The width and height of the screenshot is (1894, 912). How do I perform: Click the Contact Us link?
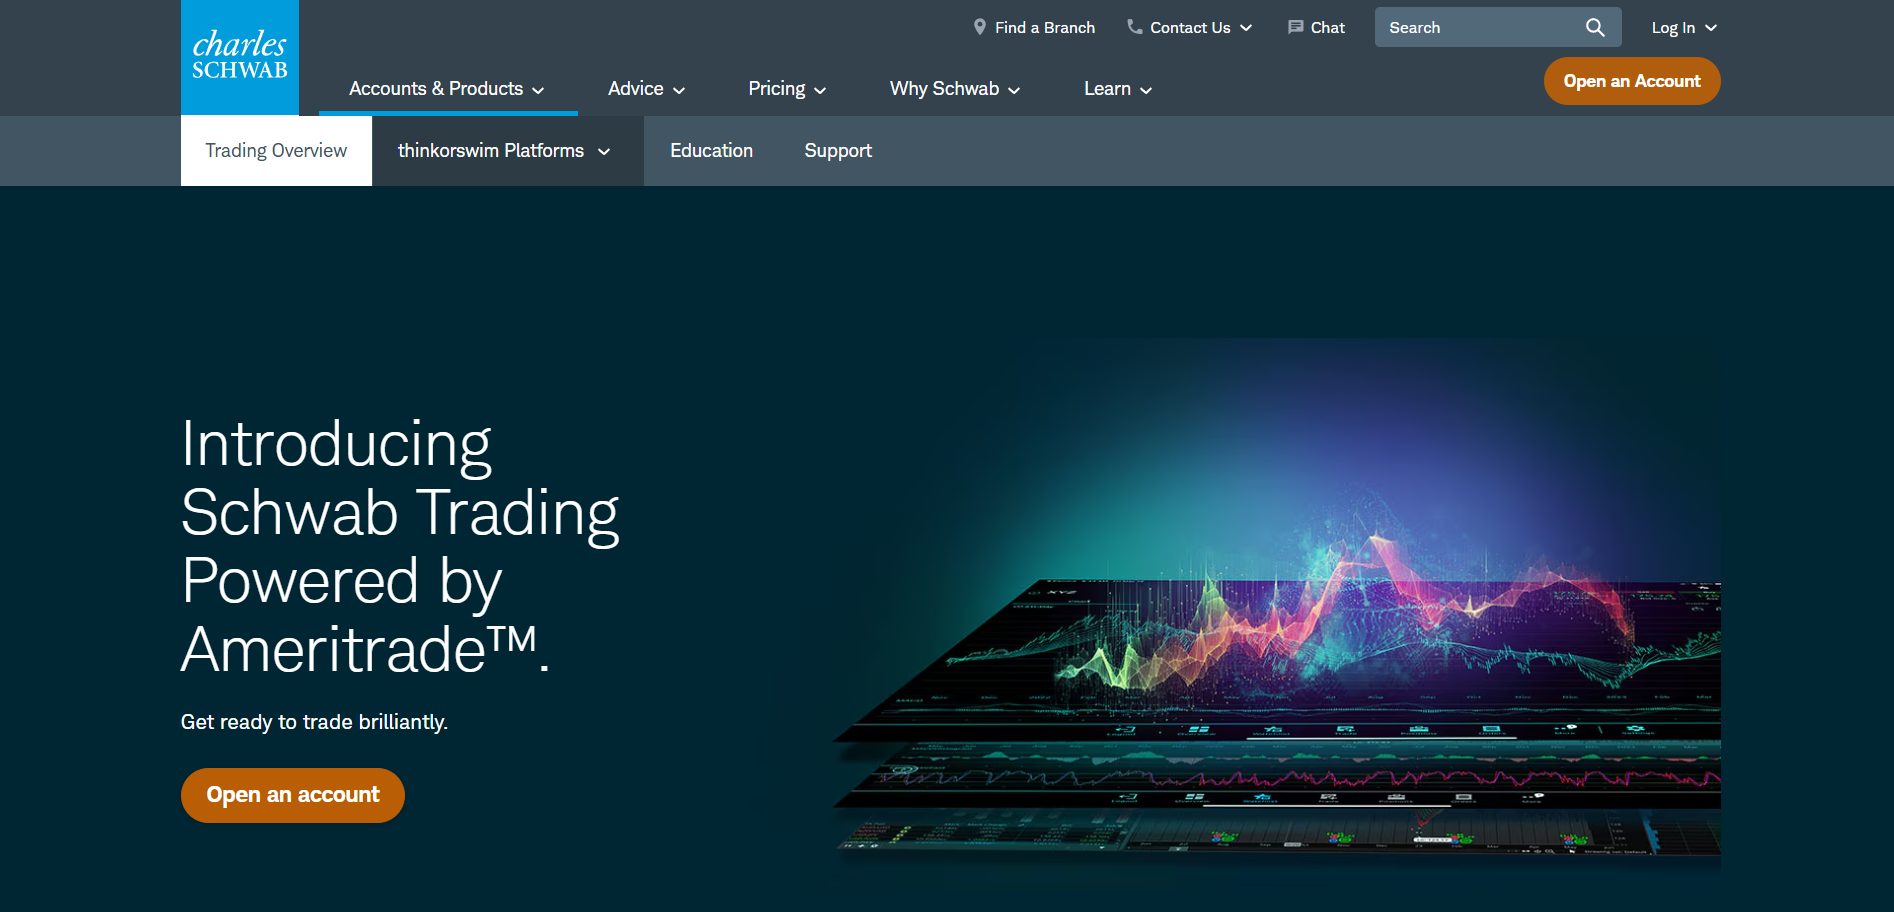coord(1189,27)
